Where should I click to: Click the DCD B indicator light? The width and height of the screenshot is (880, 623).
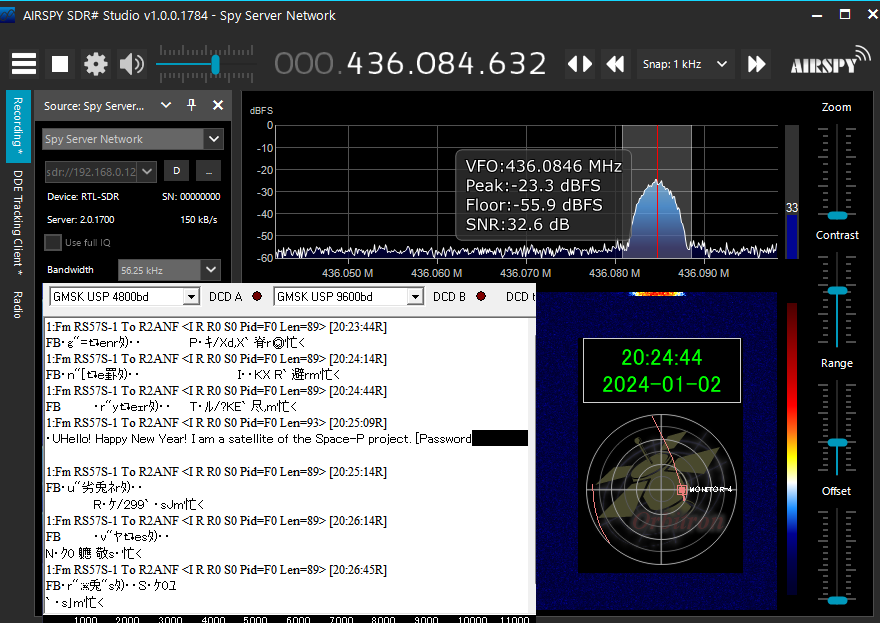point(481,296)
